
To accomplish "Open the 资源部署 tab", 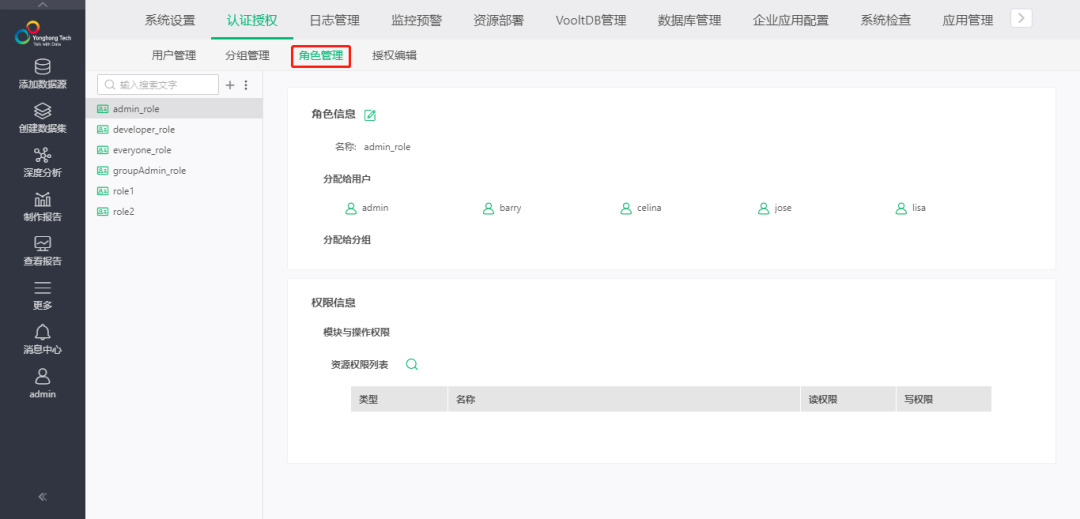I will tap(499, 20).
